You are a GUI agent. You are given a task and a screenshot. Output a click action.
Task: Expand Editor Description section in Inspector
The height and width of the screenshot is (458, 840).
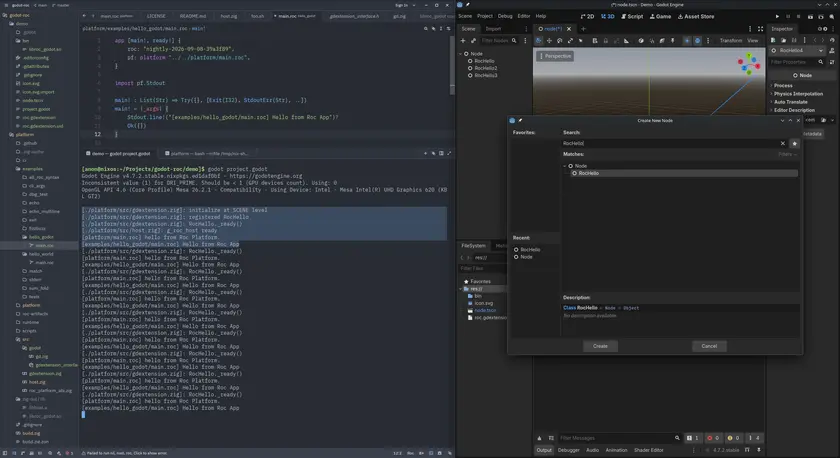coord(794,110)
